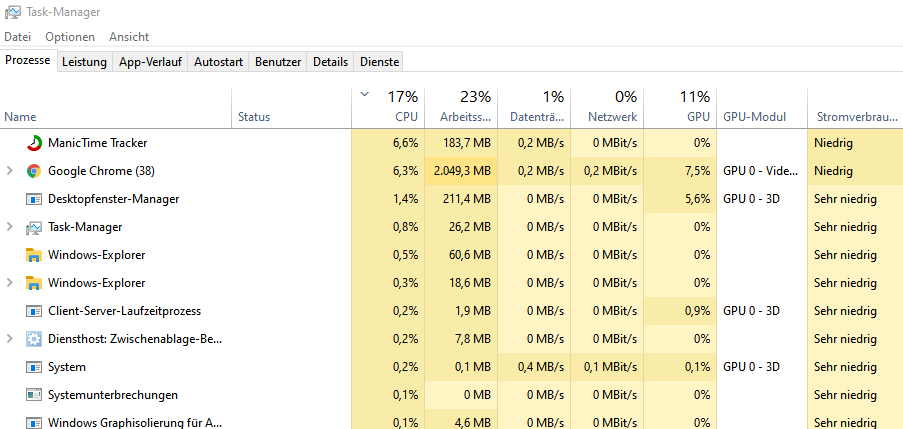Click the 26,2 MB memory value
This screenshot has height=429, width=903.
pos(470,227)
